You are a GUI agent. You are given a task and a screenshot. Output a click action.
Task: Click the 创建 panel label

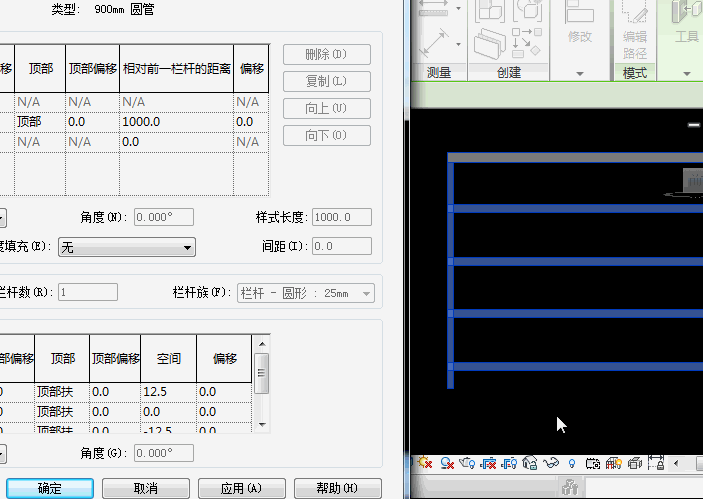(x=508, y=73)
